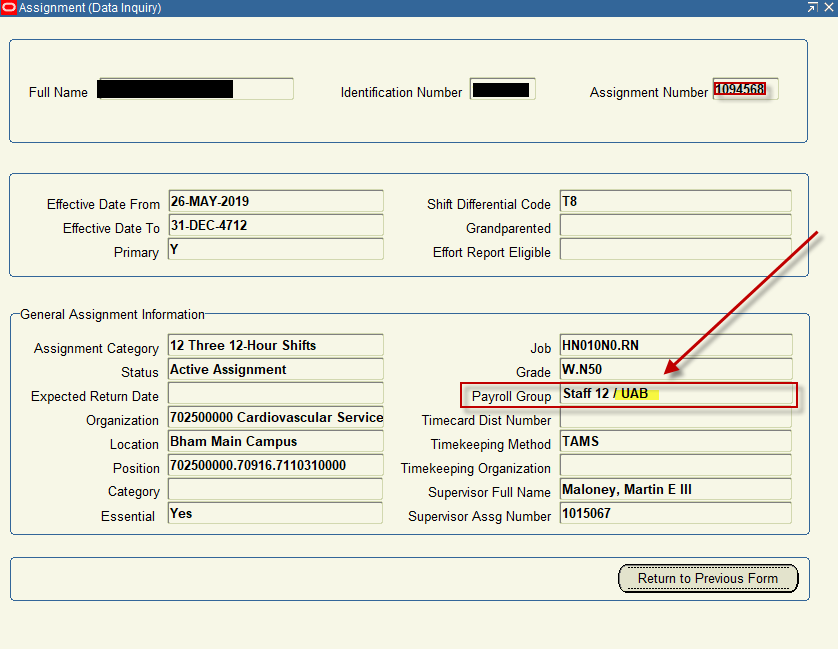Click the Timekeeping Method field showing TAMS
The image size is (838, 649).
[x=675, y=442]
